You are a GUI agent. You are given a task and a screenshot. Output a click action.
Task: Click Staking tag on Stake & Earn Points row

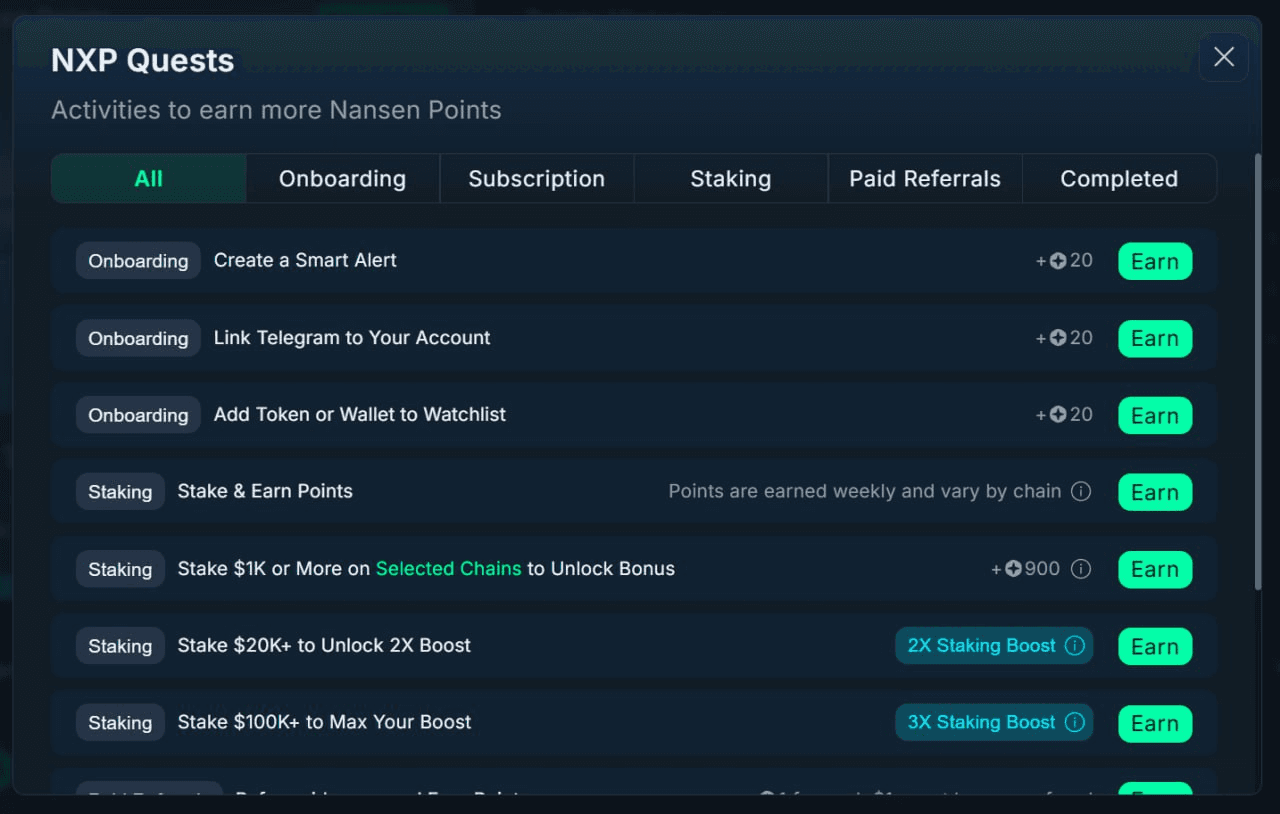tap(120, 492)
